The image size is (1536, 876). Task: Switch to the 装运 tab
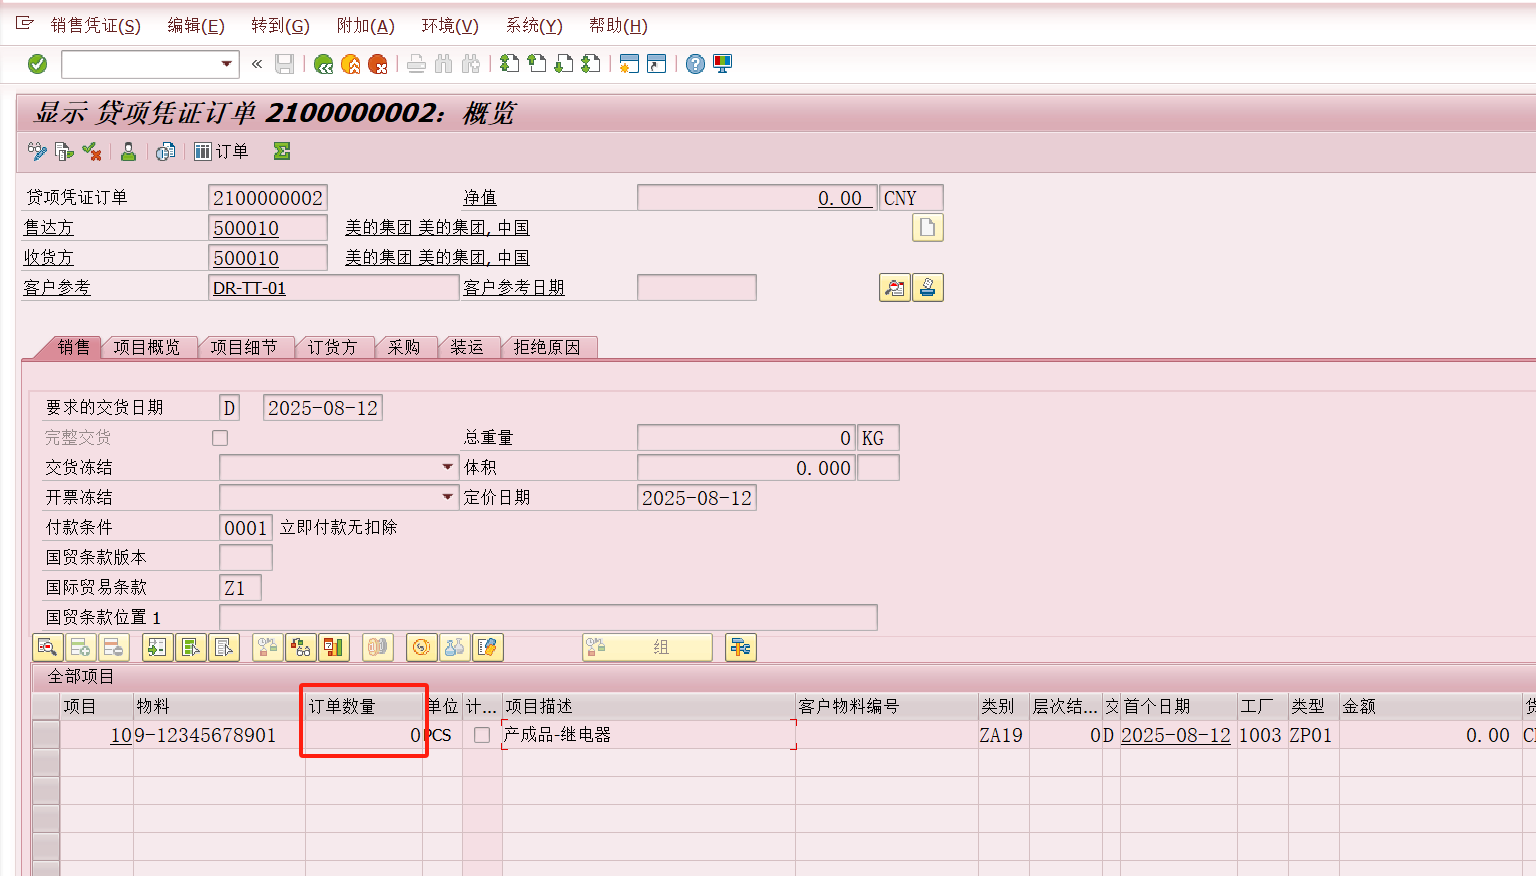tap(467, 347)
